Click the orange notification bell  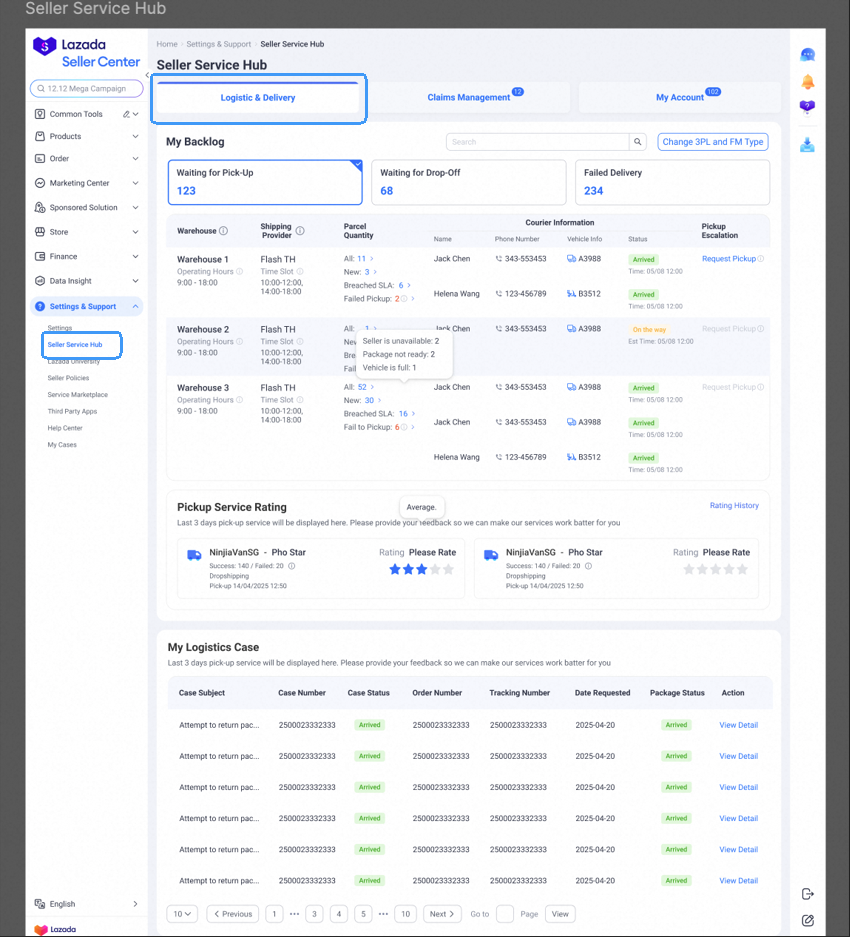[807, 82]
